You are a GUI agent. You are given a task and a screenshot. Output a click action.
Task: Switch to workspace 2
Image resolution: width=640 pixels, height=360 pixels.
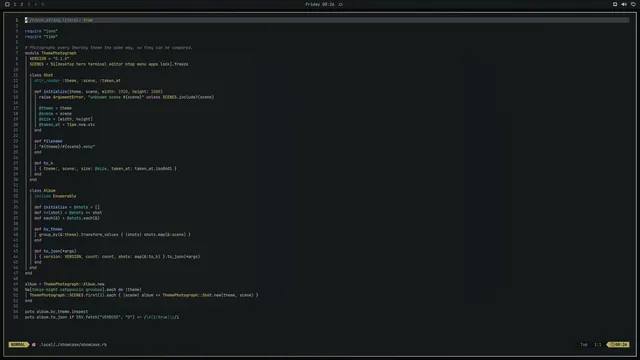click(x=22, y=4)
